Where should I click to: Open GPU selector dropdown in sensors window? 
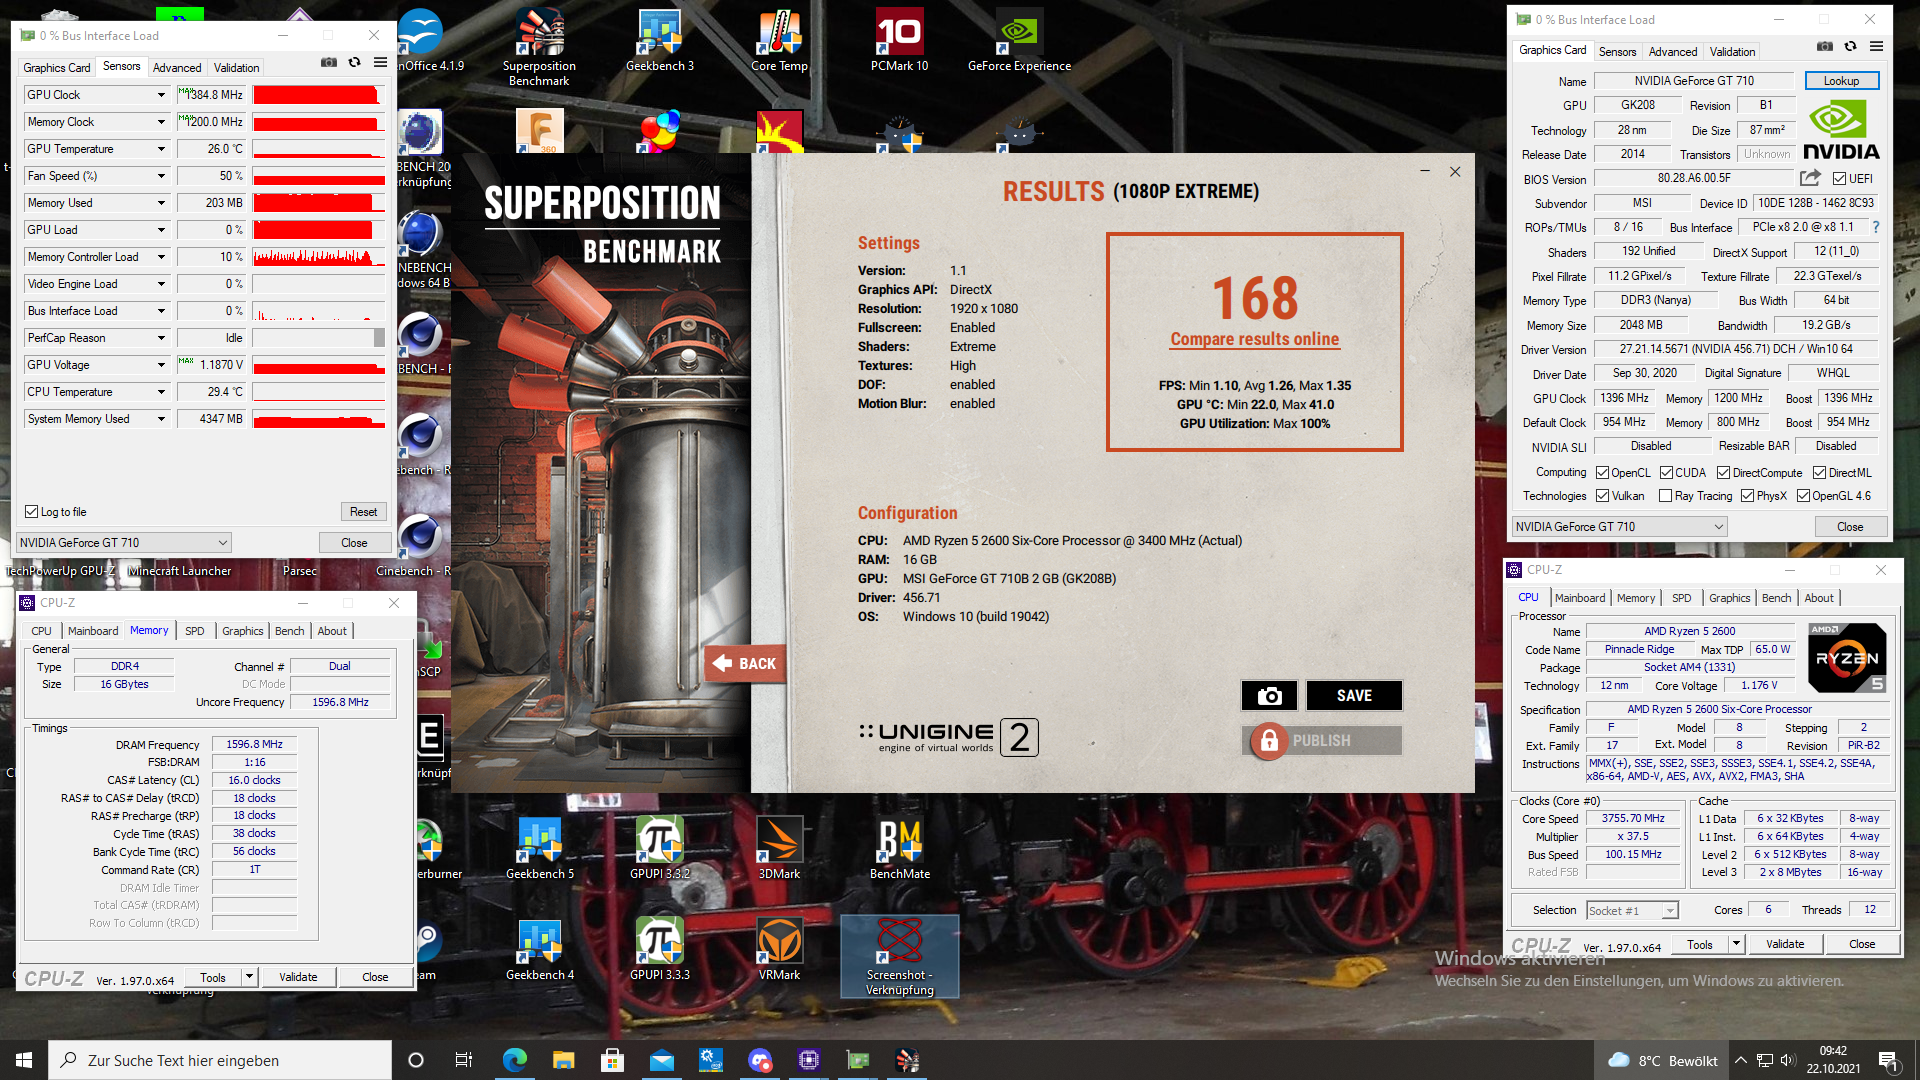[x=123, y=543]
